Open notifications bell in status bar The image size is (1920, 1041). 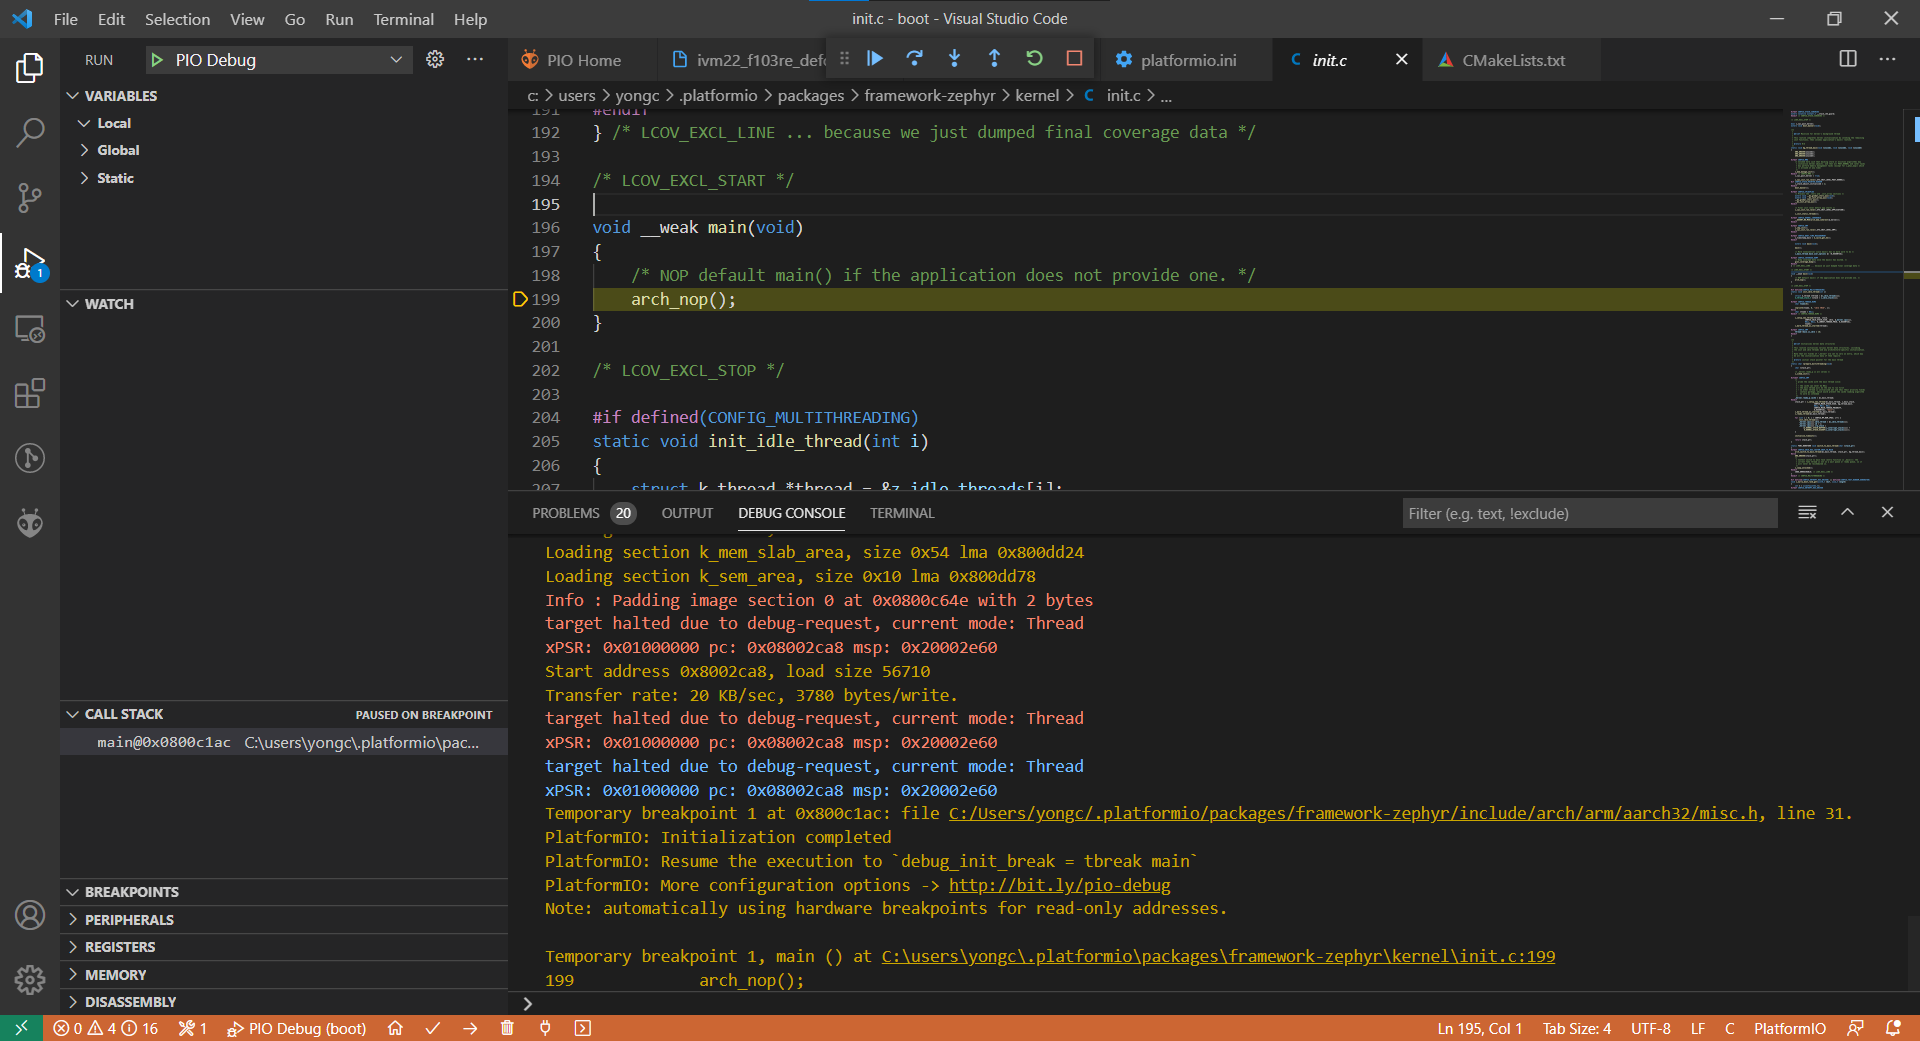tap(1893, 1028)
